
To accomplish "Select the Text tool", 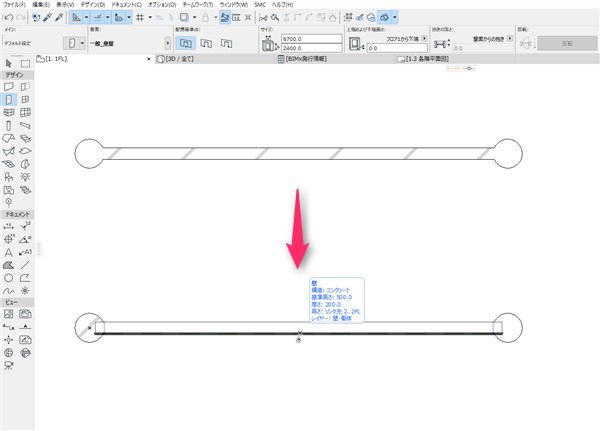I will pos(8,252).
